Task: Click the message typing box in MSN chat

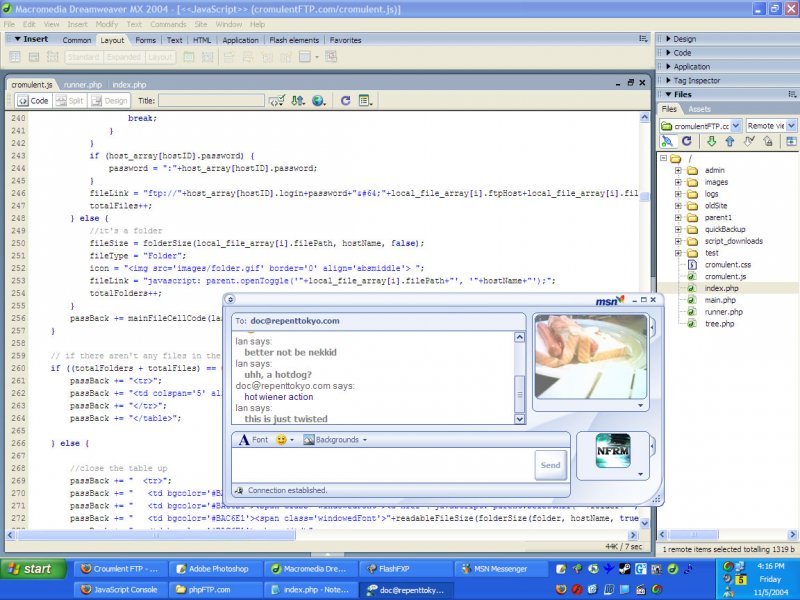Action: (383, 465)
